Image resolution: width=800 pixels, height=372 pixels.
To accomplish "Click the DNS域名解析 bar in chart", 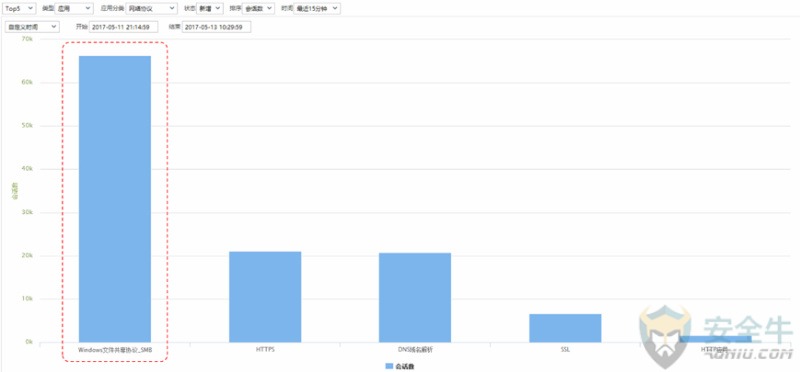I will coord(415,297).
